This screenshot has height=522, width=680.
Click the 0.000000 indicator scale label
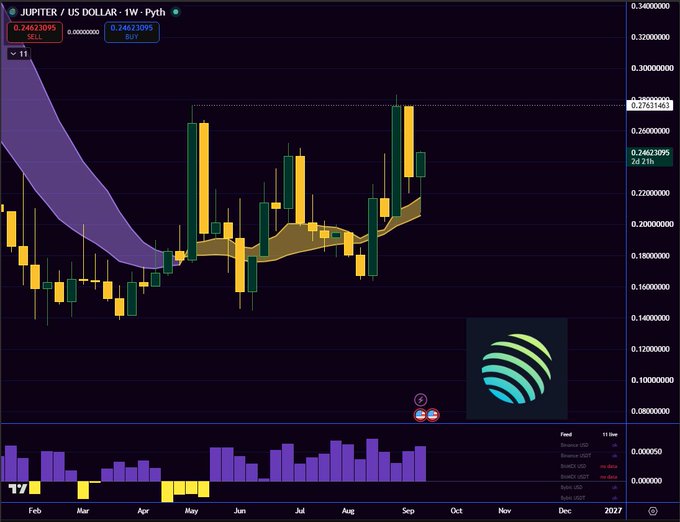tap(646, 481)
